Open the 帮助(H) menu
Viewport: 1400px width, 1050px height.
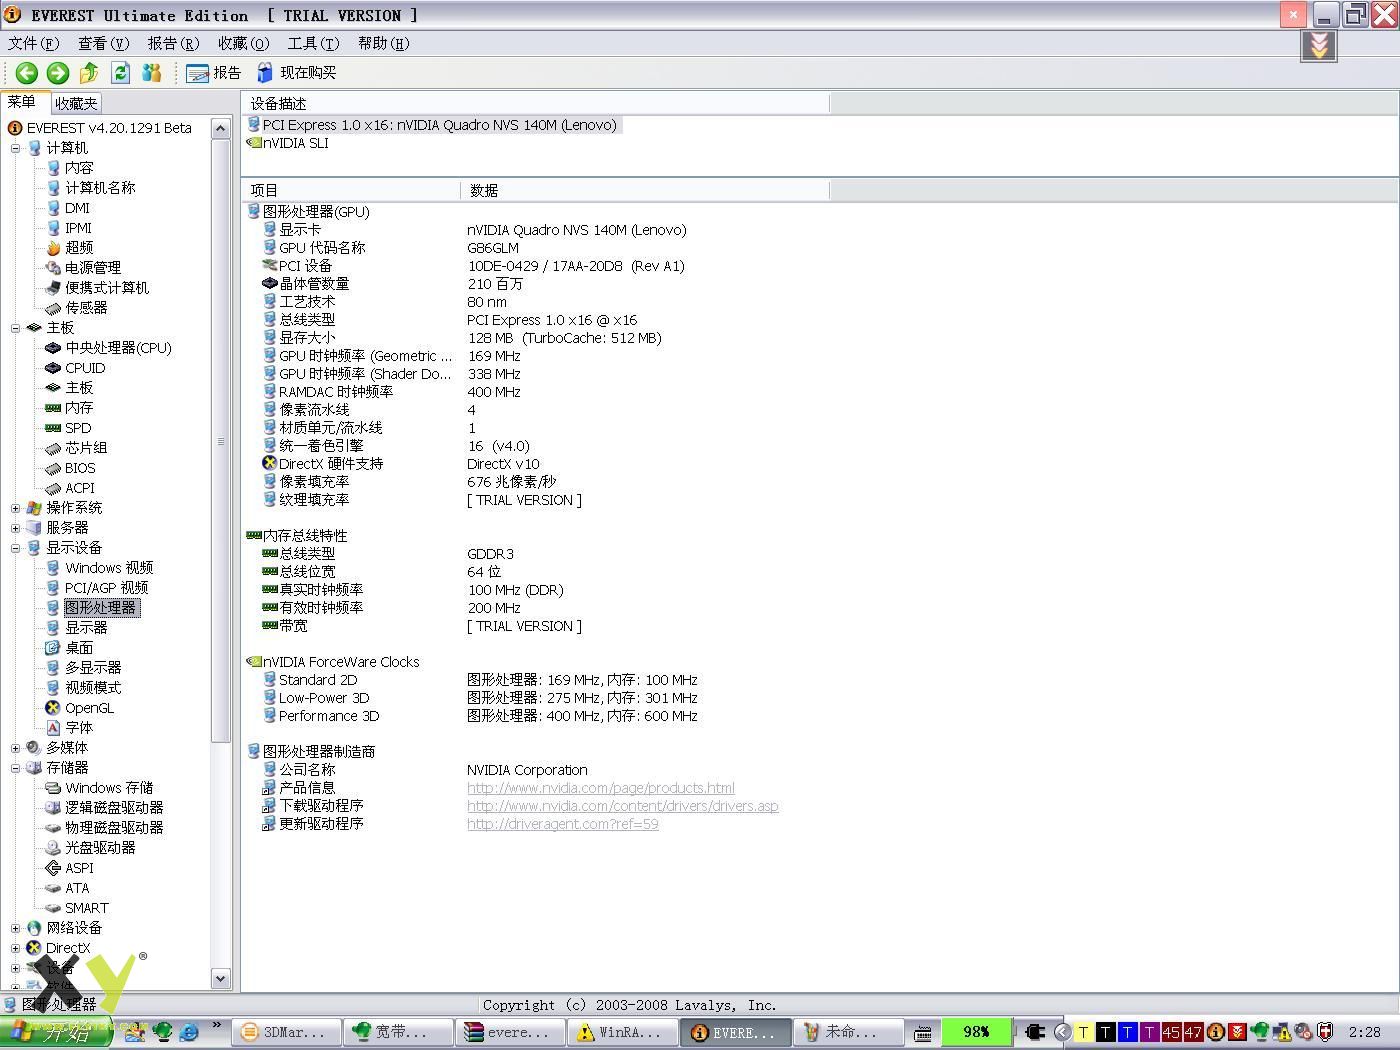383,43
